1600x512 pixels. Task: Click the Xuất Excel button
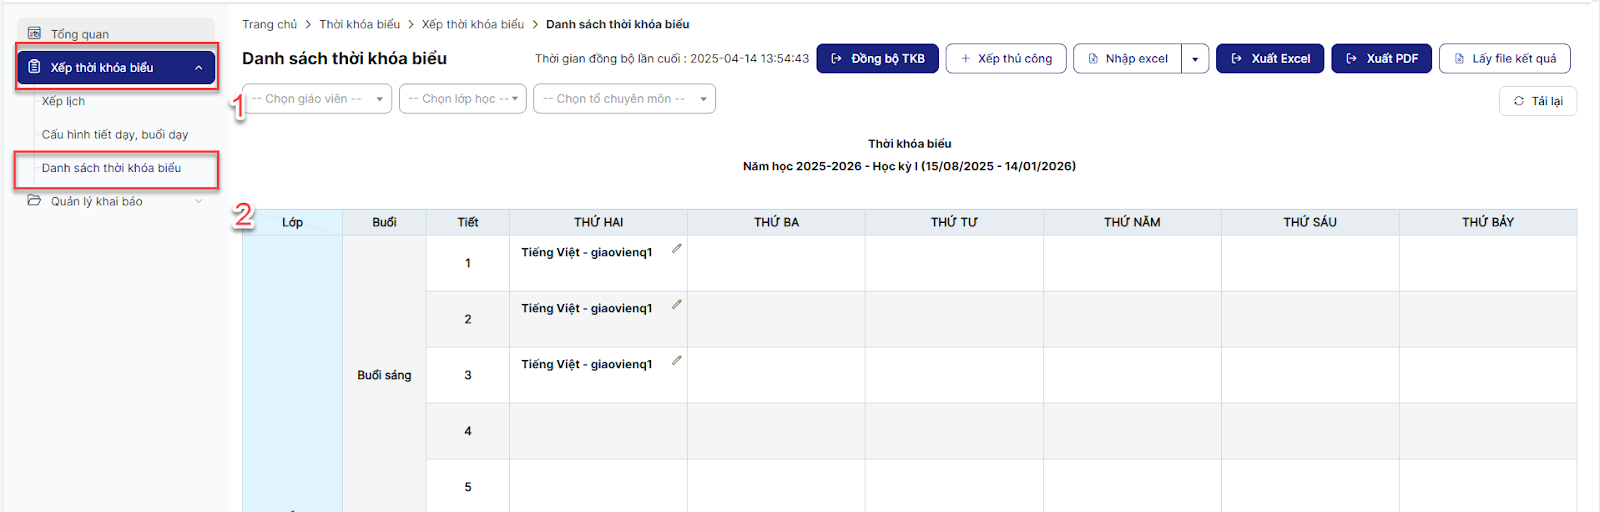(x=1270, y=59)
